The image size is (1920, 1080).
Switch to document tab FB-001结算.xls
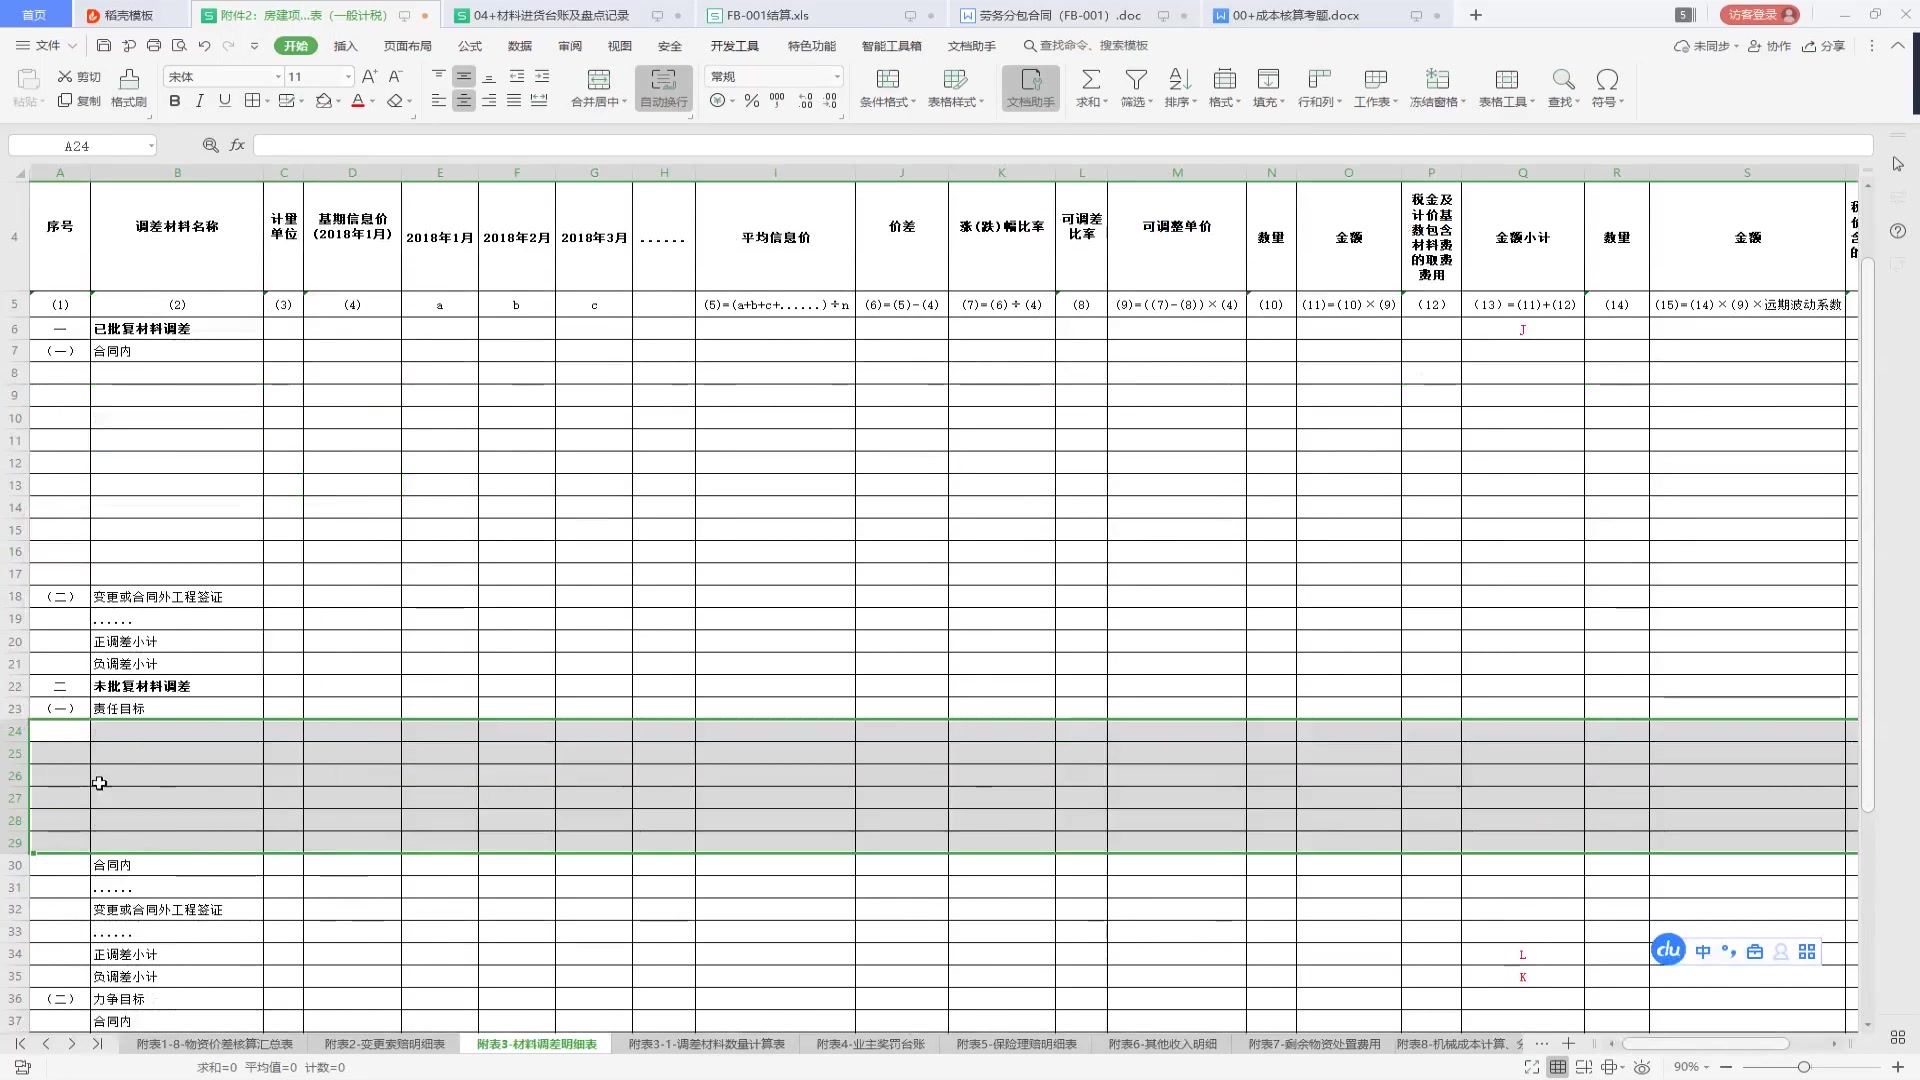click(x=768, y=15)
